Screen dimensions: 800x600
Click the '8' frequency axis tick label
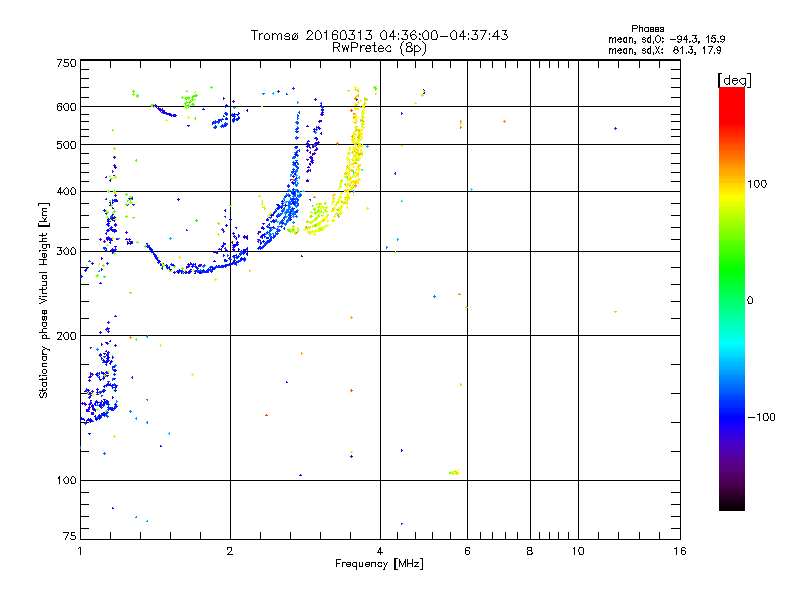[530, 552]
